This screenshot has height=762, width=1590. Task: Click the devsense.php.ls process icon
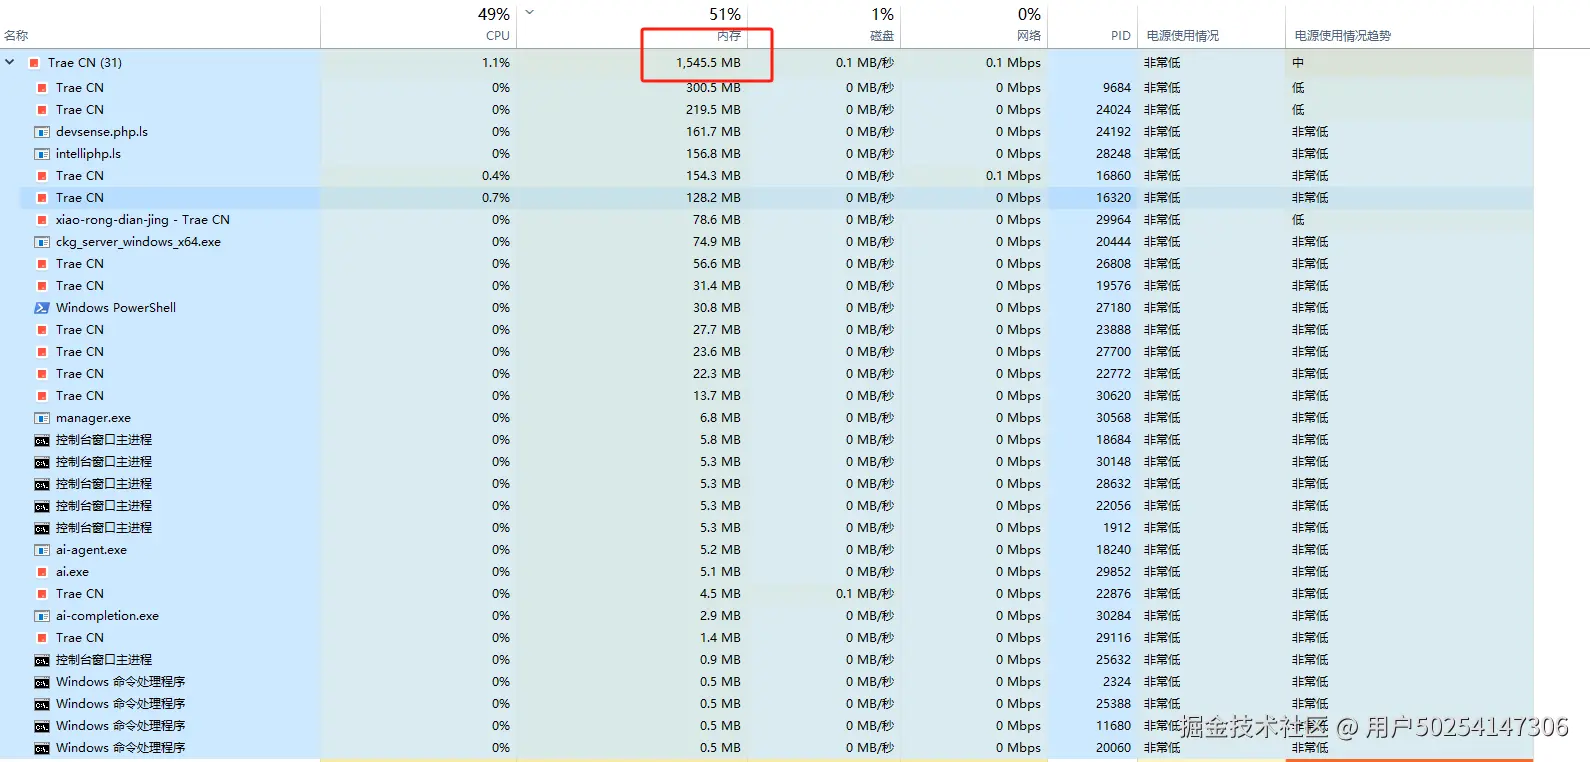tap(42, 132)
